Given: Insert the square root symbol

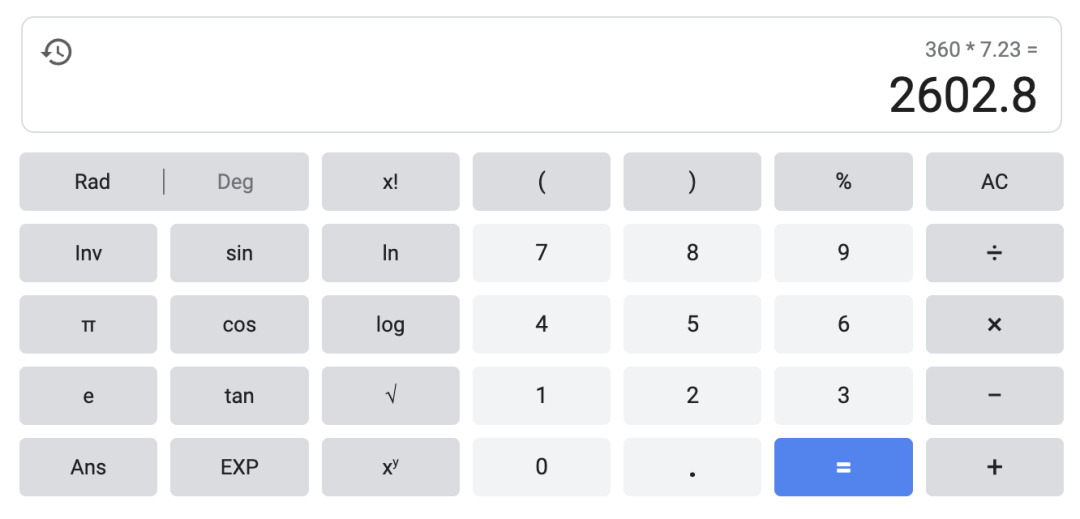Looking at the screenshot, I should pos(391,396).
